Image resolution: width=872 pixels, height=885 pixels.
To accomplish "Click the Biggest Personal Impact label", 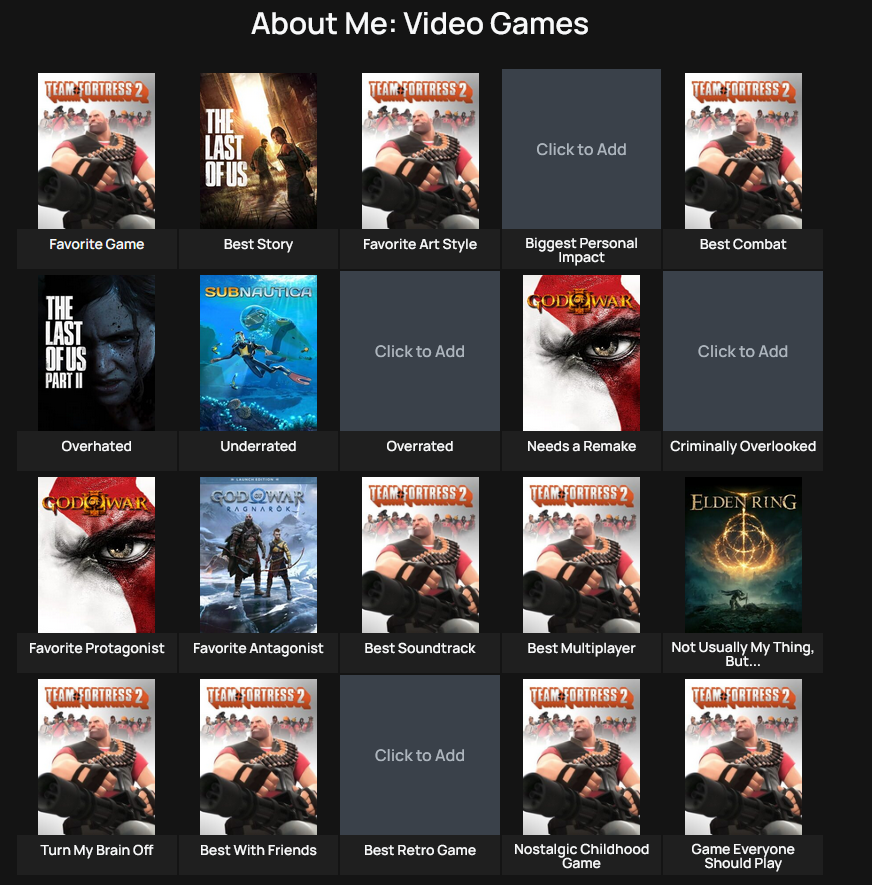I will pyautogui.click(x=581, y=250).
